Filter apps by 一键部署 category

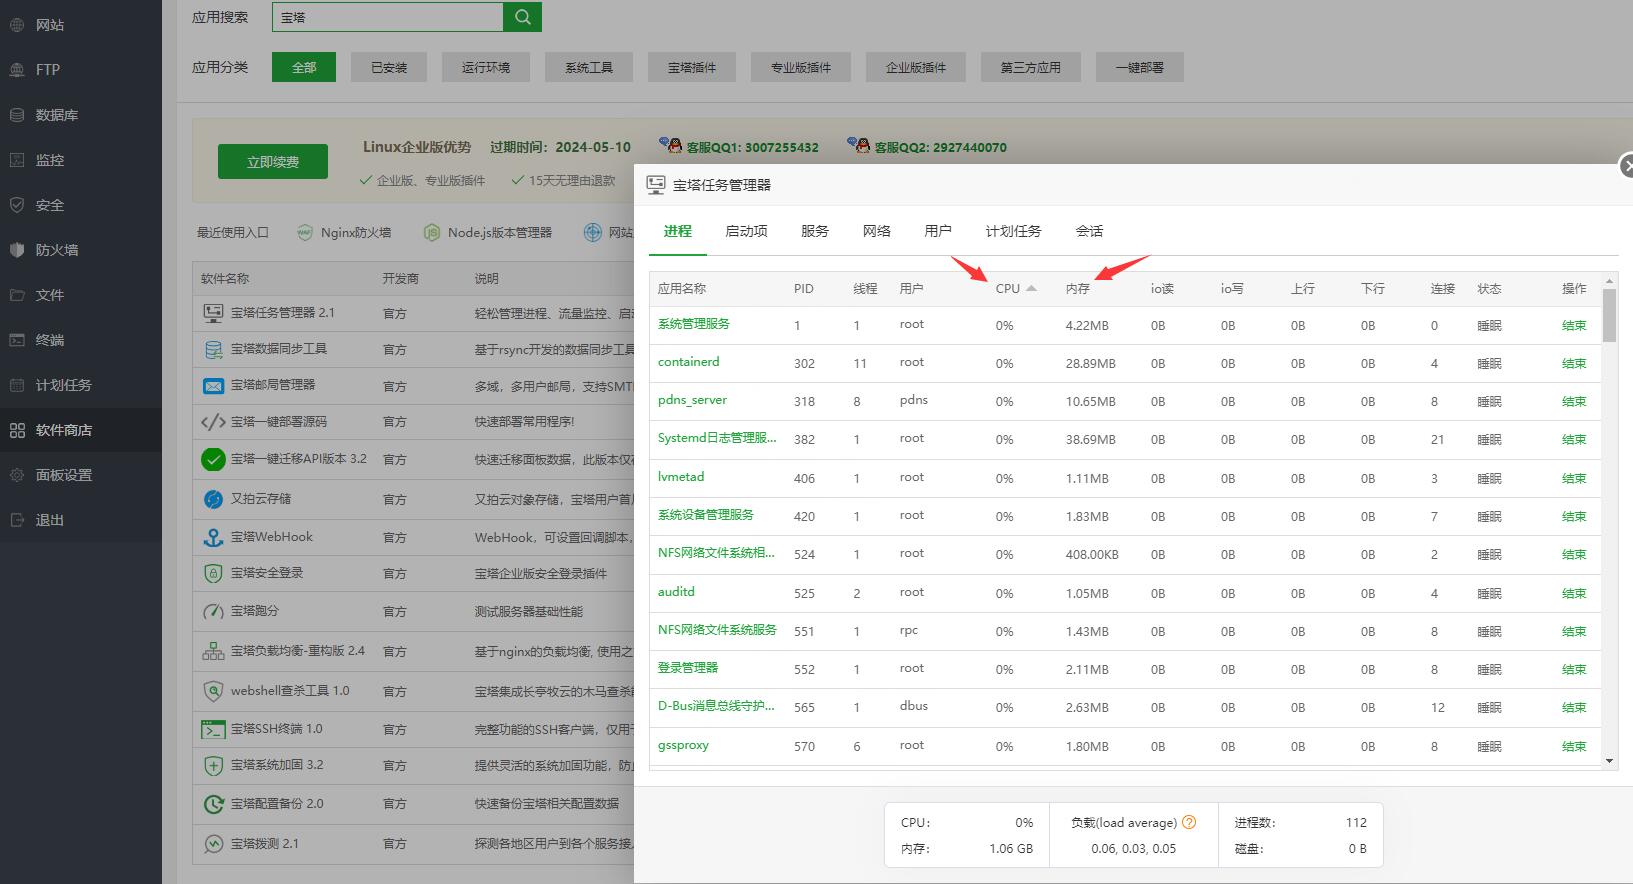point(1140,67)
